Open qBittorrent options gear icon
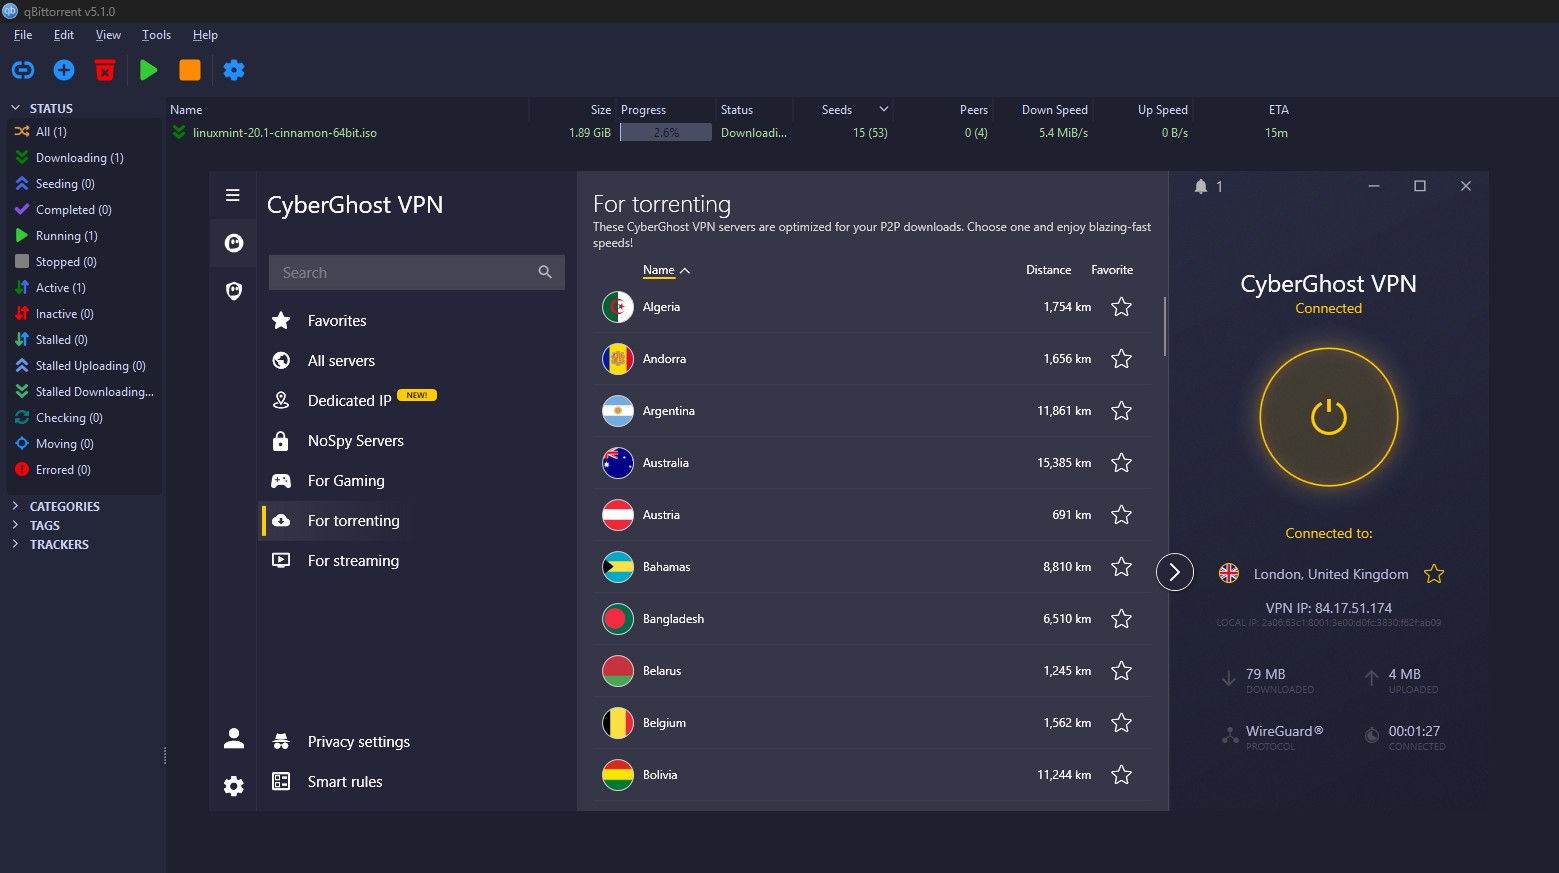This screenshot has width=1559, height=873. pos(234,70)
